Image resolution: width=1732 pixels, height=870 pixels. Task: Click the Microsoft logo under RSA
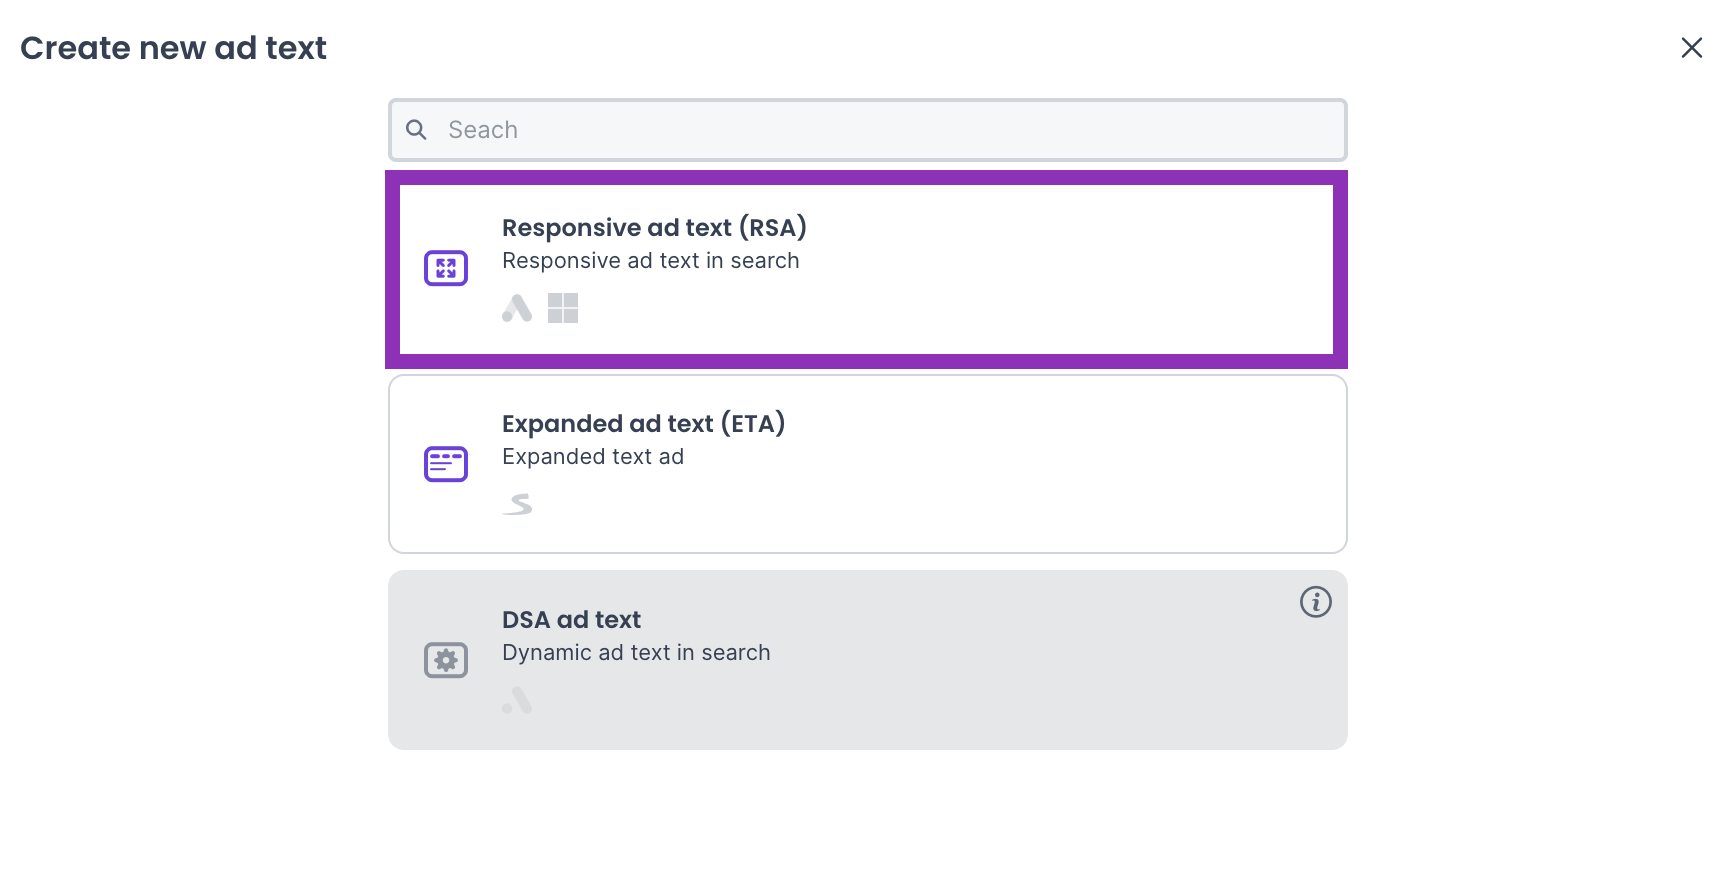coord(563,308)
